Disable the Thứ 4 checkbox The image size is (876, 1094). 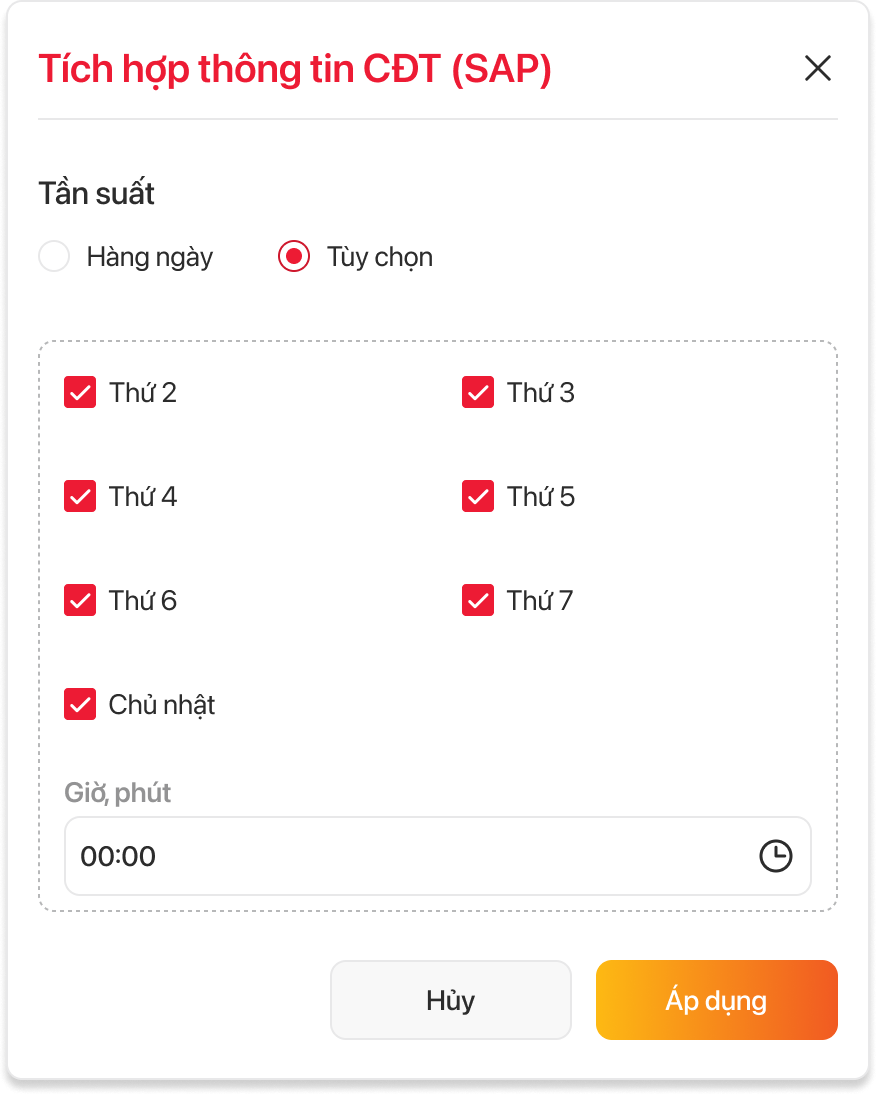[80, 497]
